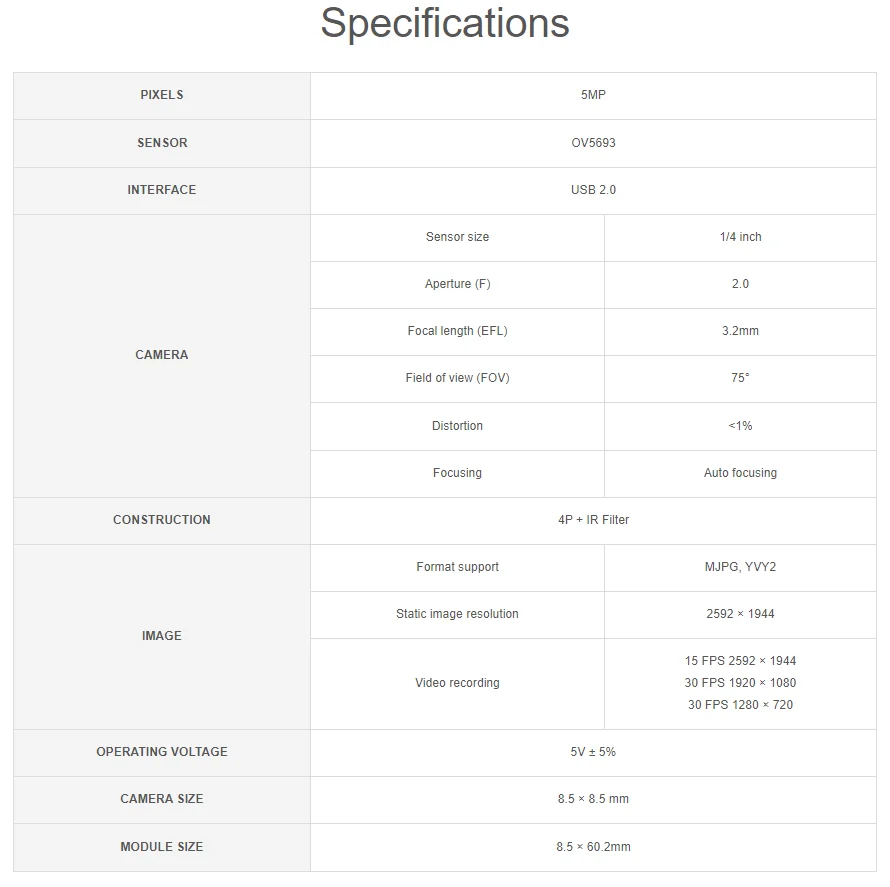Select the PIXELS row label
The image size is (890, 887).
162,95
